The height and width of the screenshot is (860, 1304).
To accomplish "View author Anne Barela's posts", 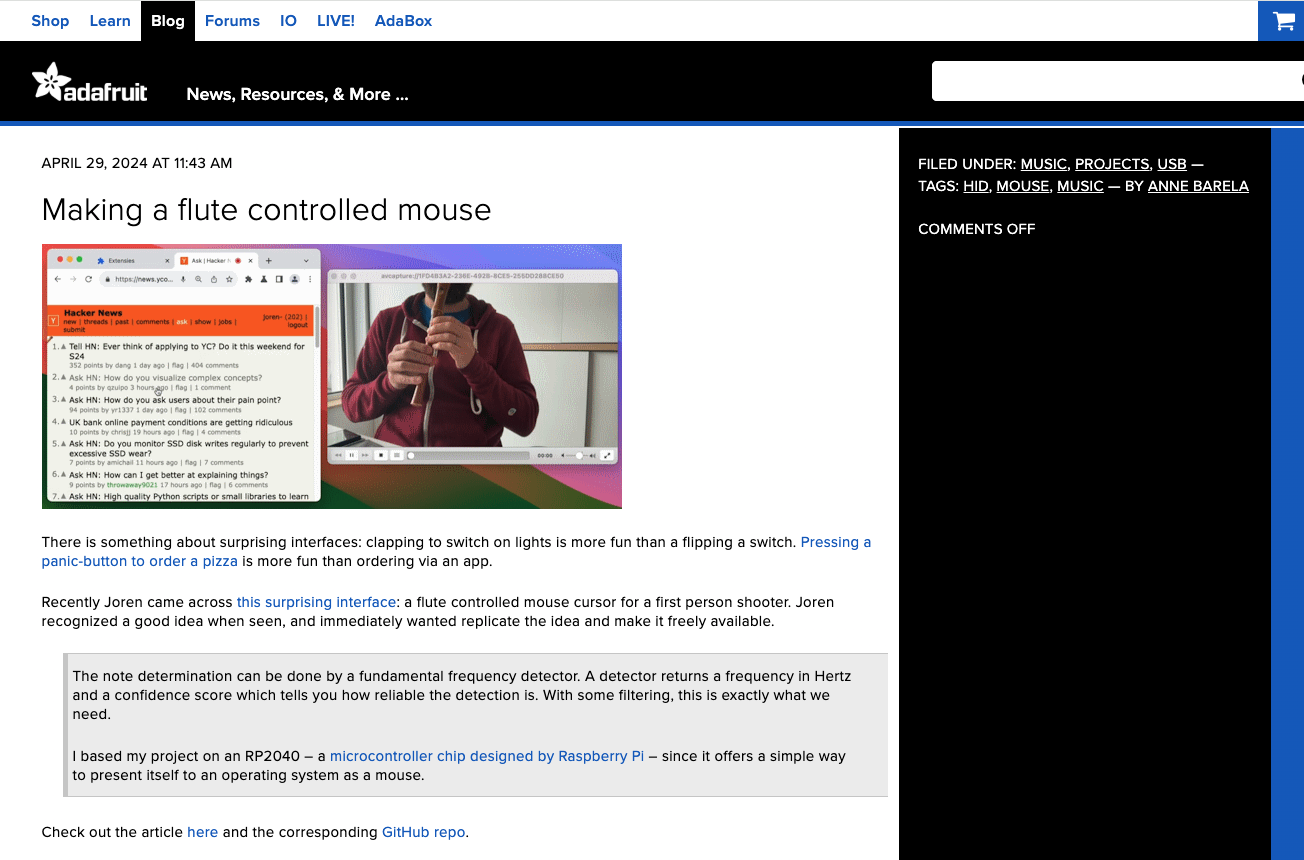I will pos(1198,186).
